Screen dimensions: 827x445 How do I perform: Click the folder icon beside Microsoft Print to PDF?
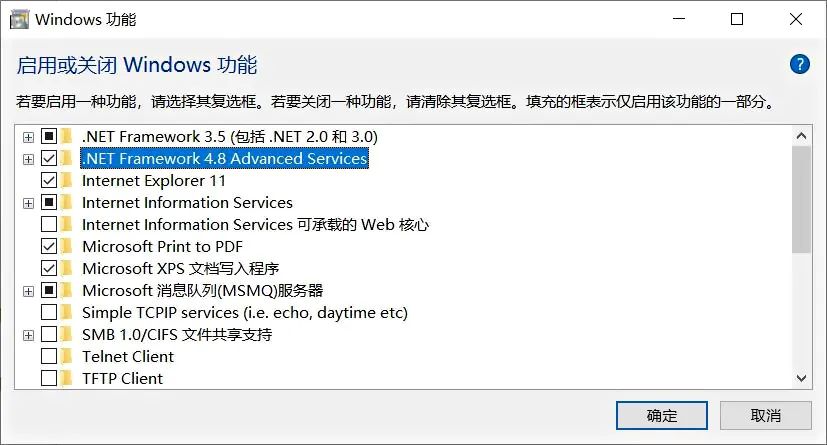pyautogui.click(x=67, y=247)
